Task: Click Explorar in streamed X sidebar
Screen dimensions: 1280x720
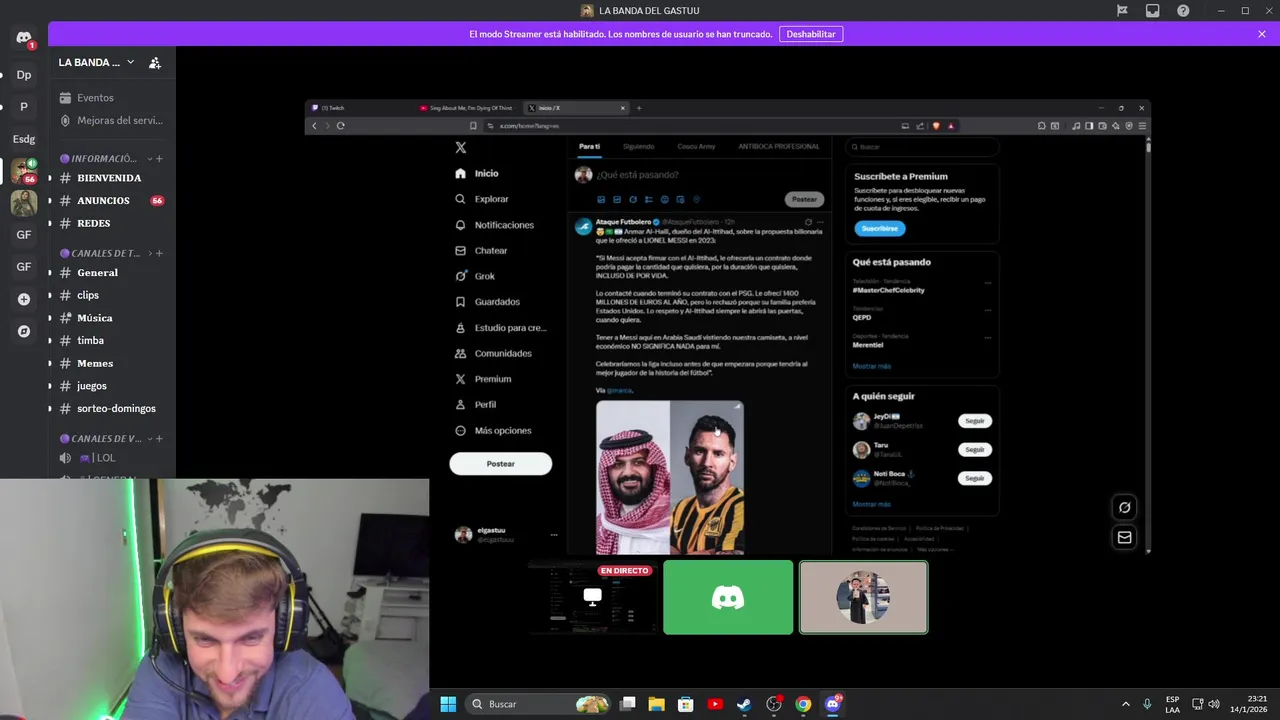Action: pos(482,199)
